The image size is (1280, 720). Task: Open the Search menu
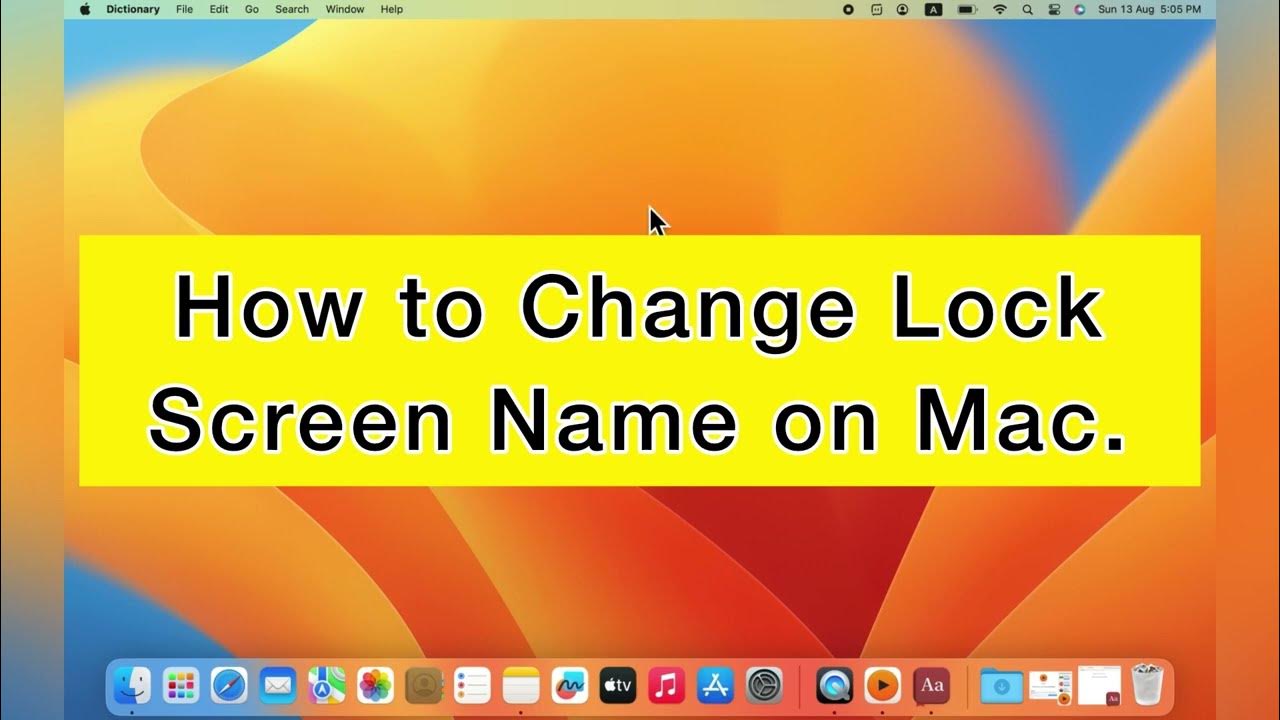[292, 9]
